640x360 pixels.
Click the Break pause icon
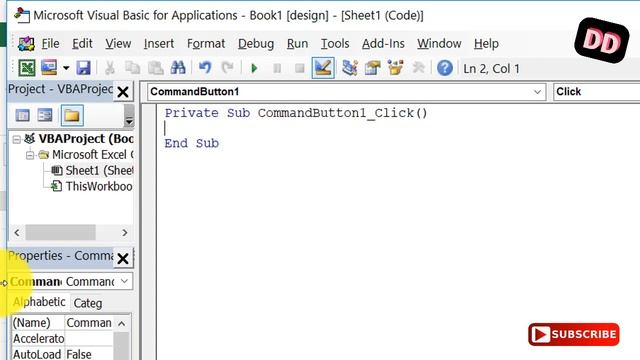(x=277, y=68)
